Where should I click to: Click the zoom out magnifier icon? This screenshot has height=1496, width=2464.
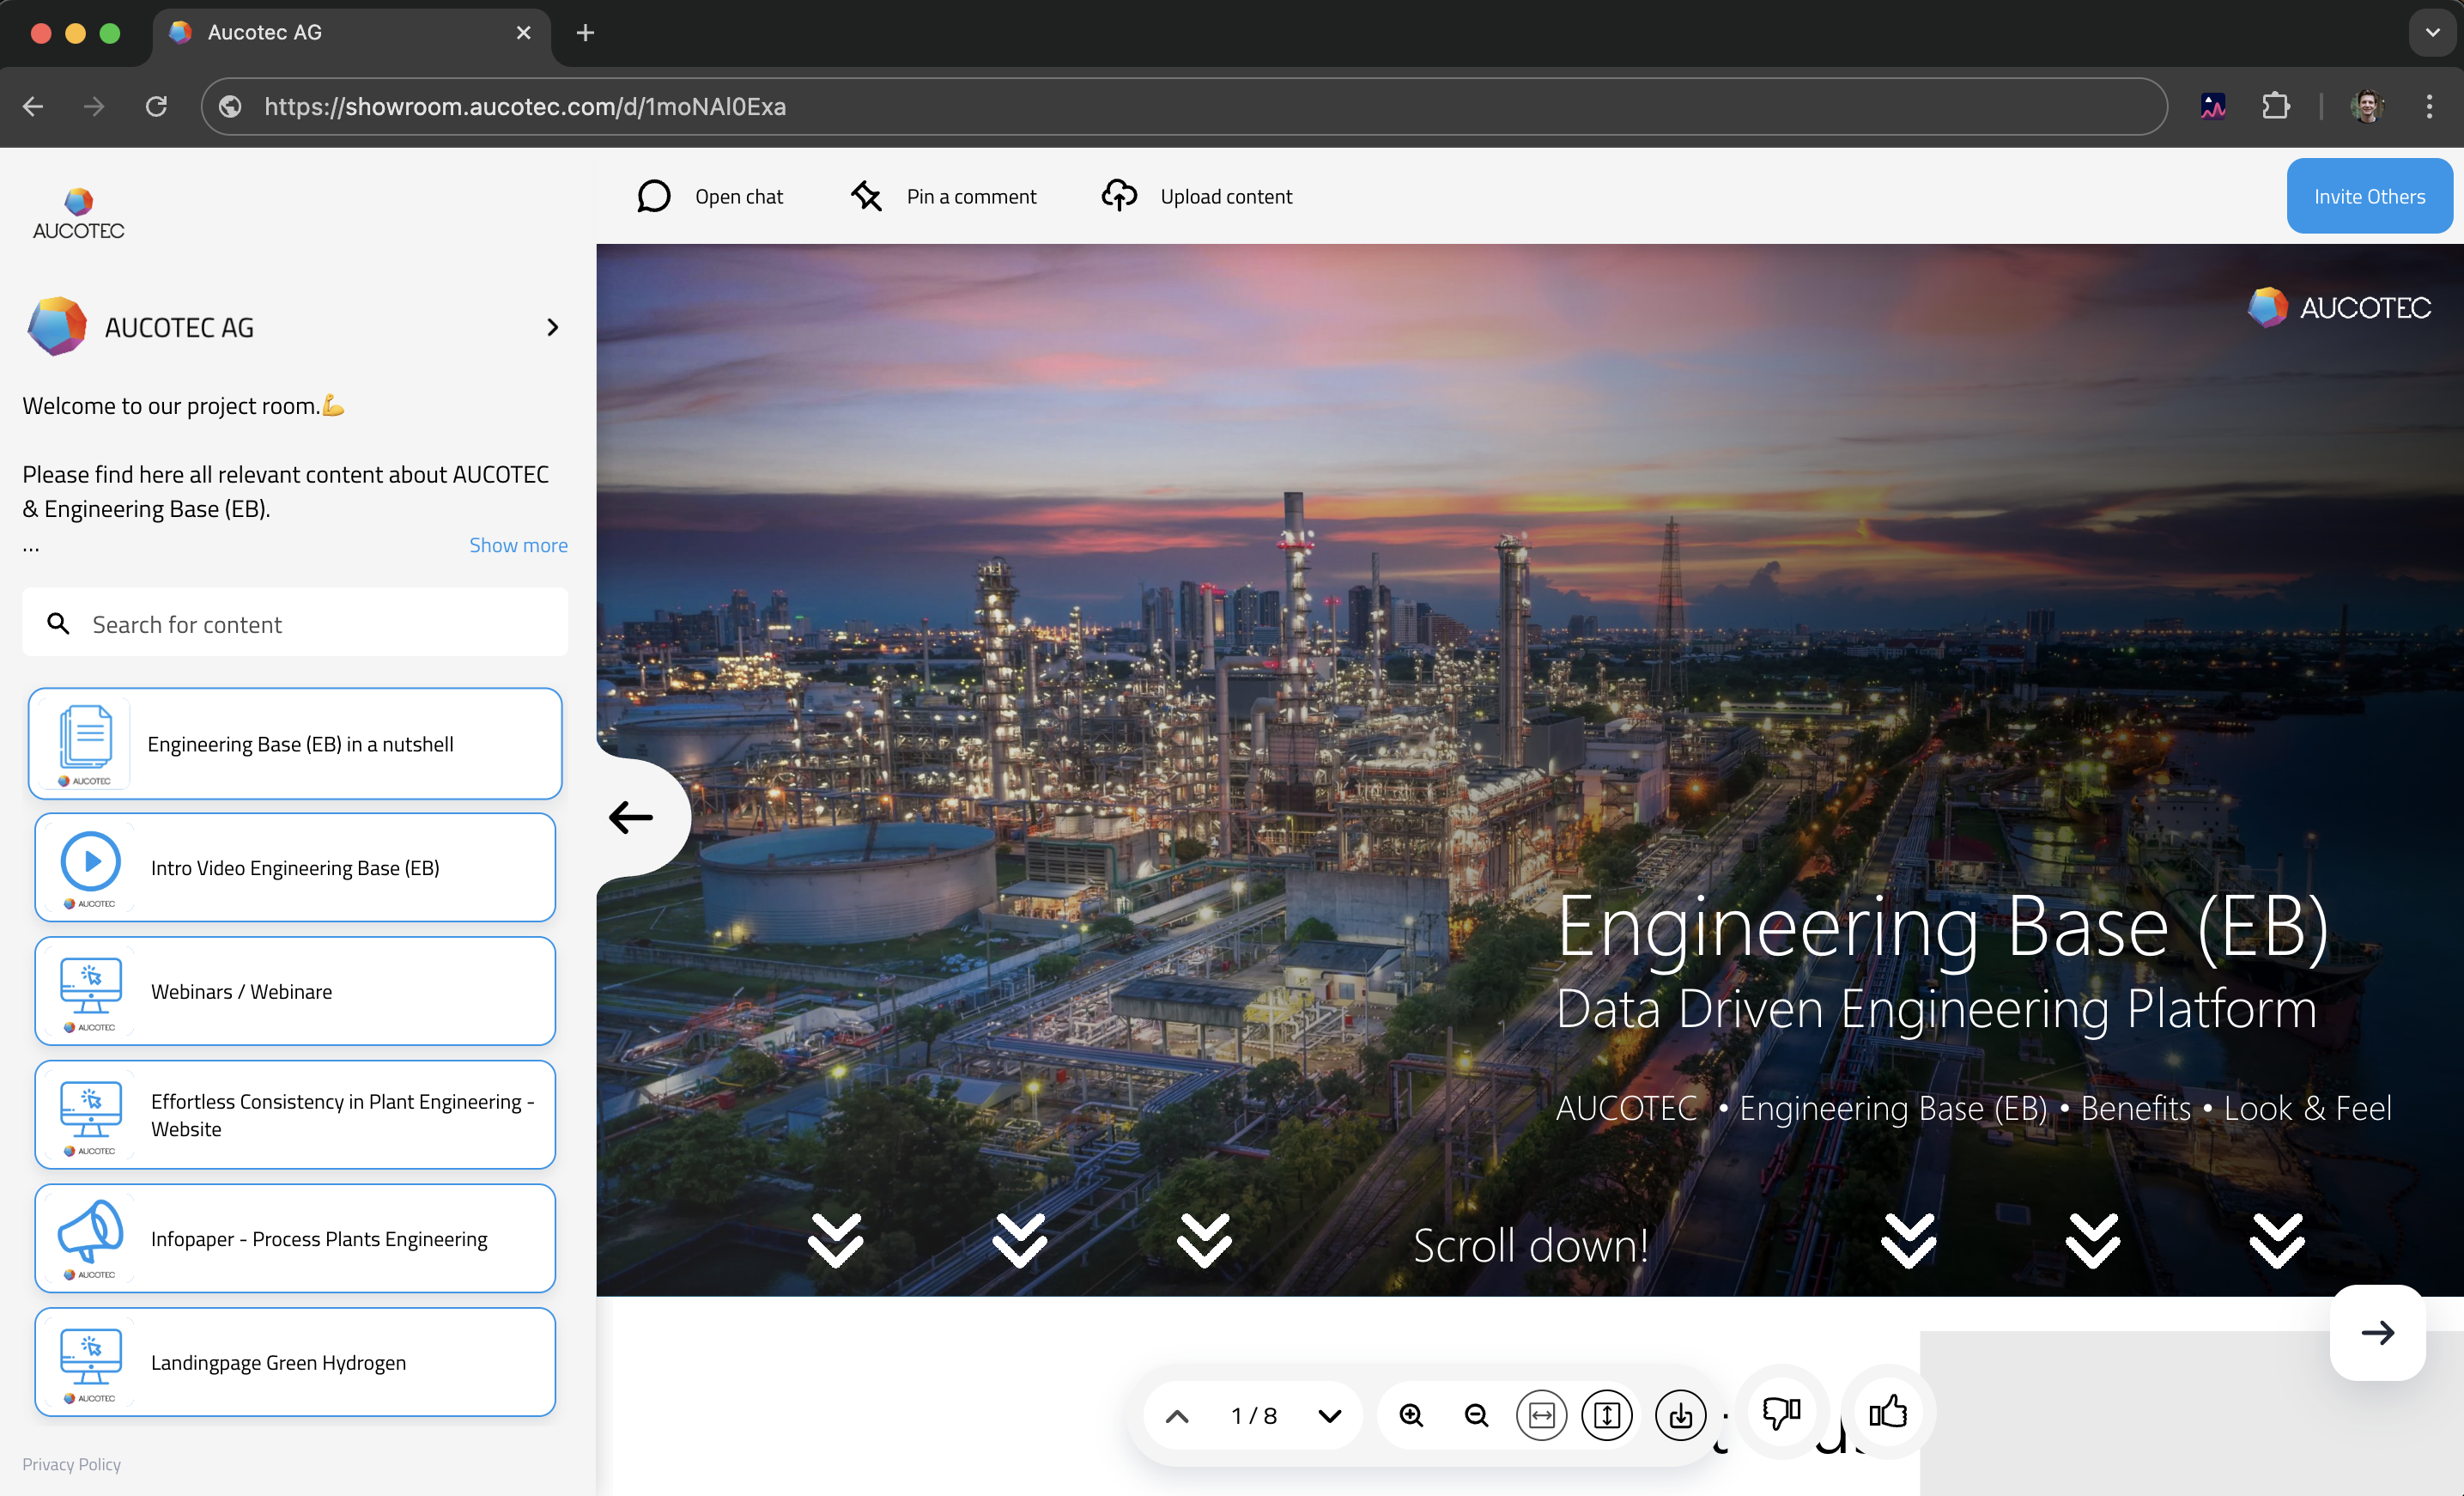(1476, 1415)
